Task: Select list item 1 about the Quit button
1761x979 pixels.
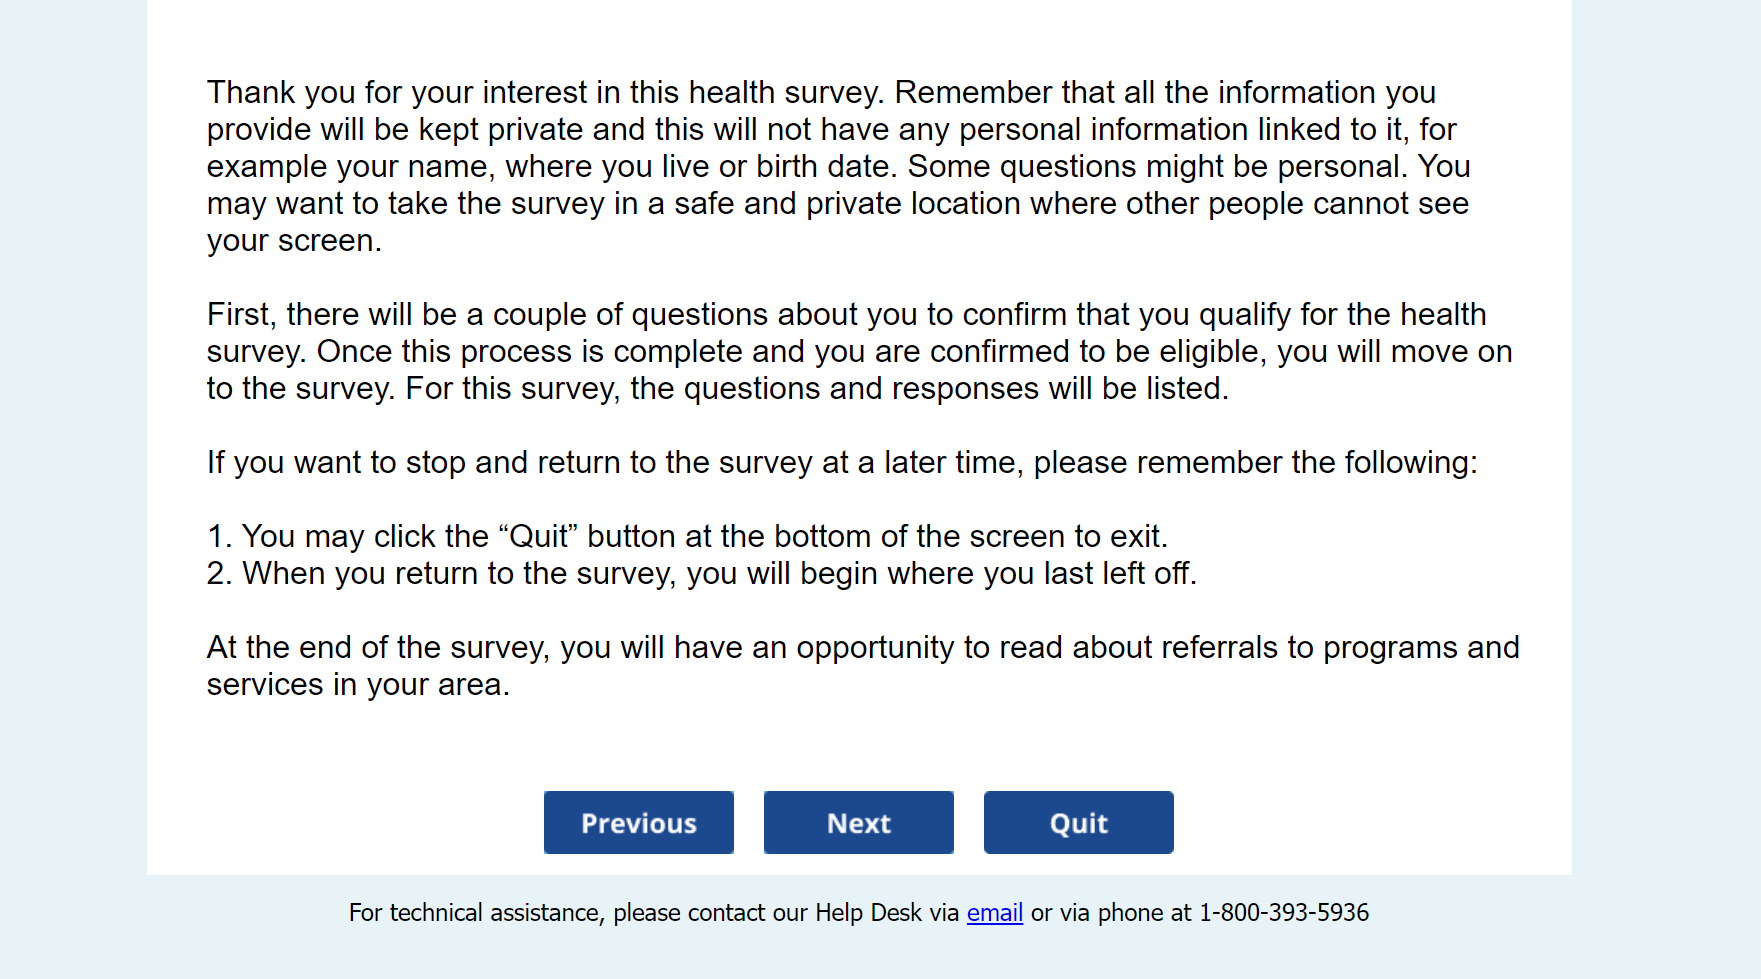Action: pos(687,537)
